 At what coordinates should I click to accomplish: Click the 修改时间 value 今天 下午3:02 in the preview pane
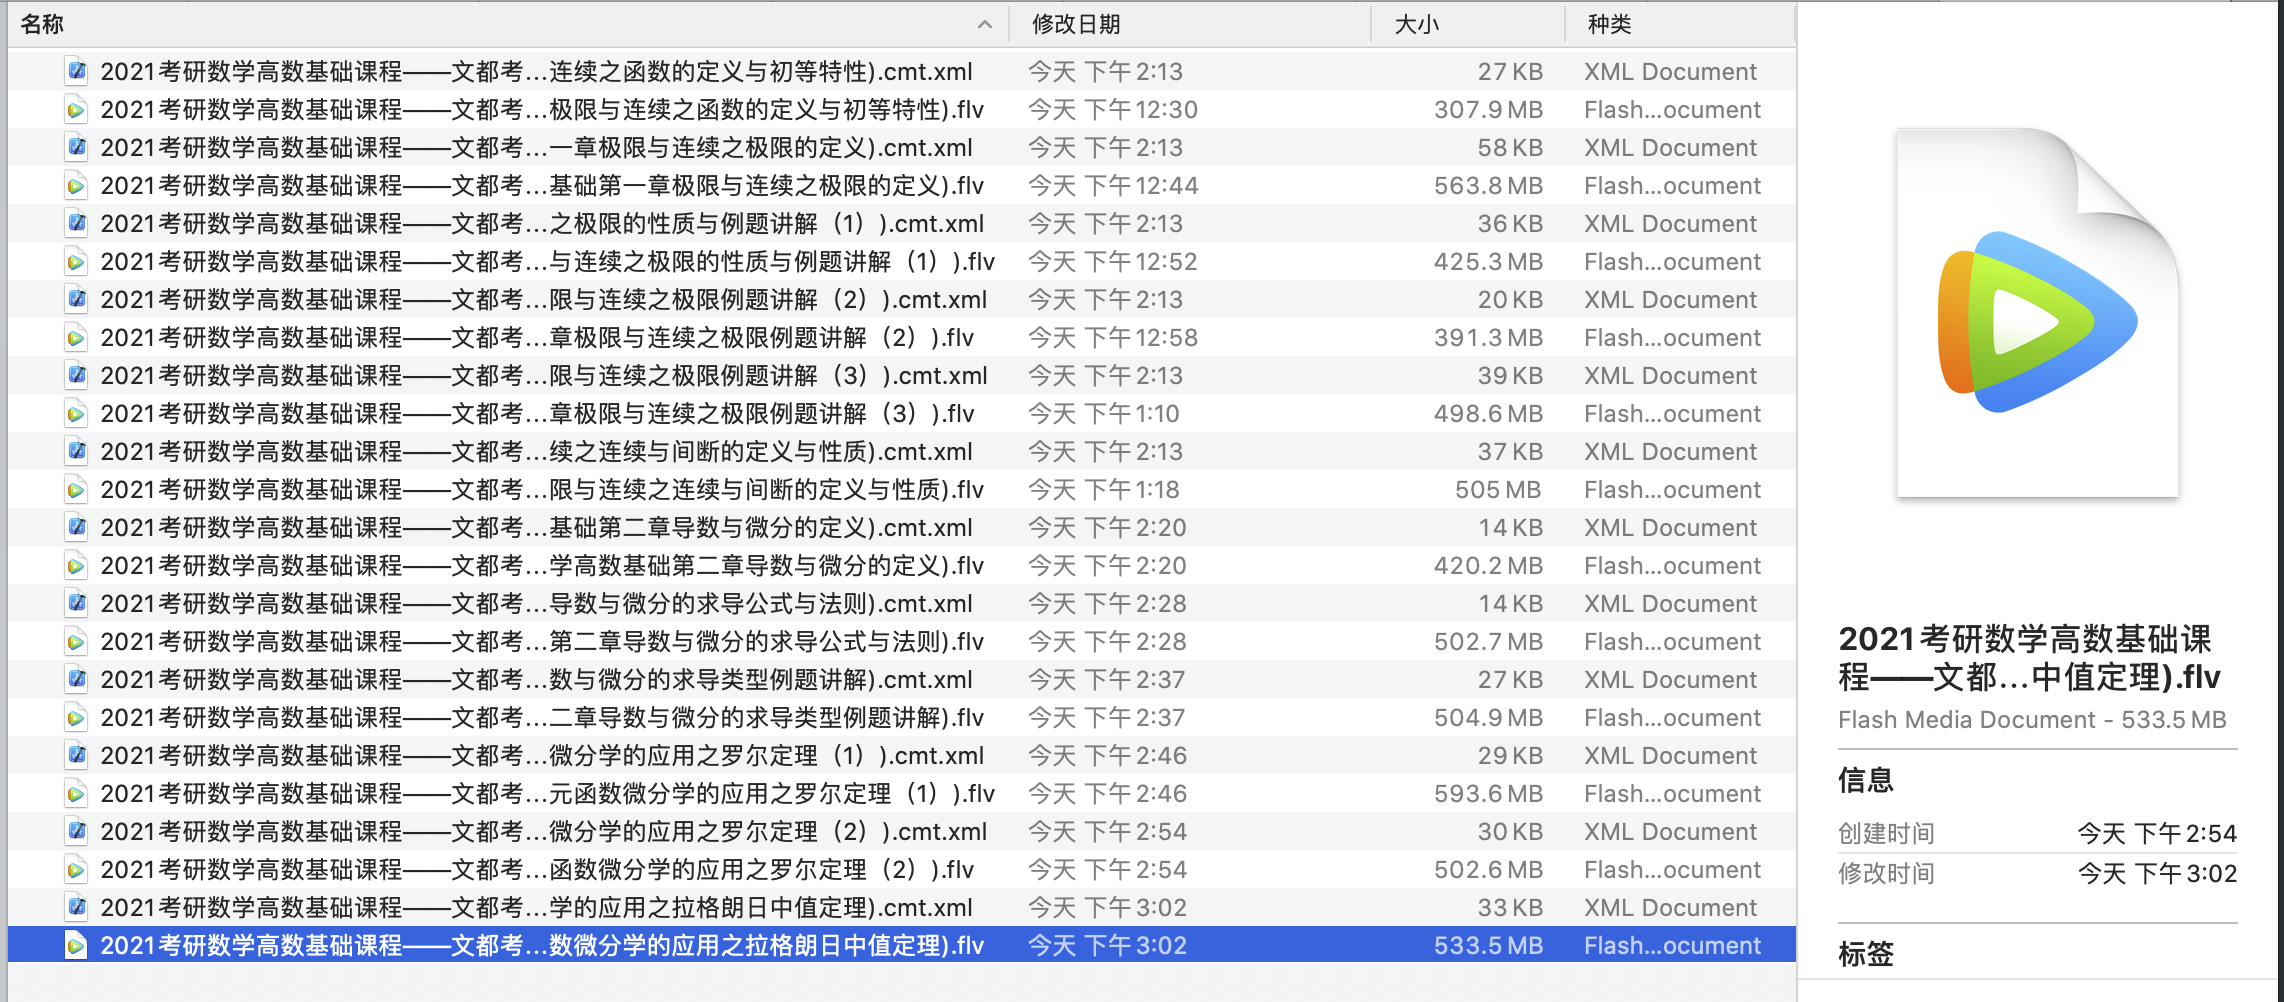[2157, 873]
